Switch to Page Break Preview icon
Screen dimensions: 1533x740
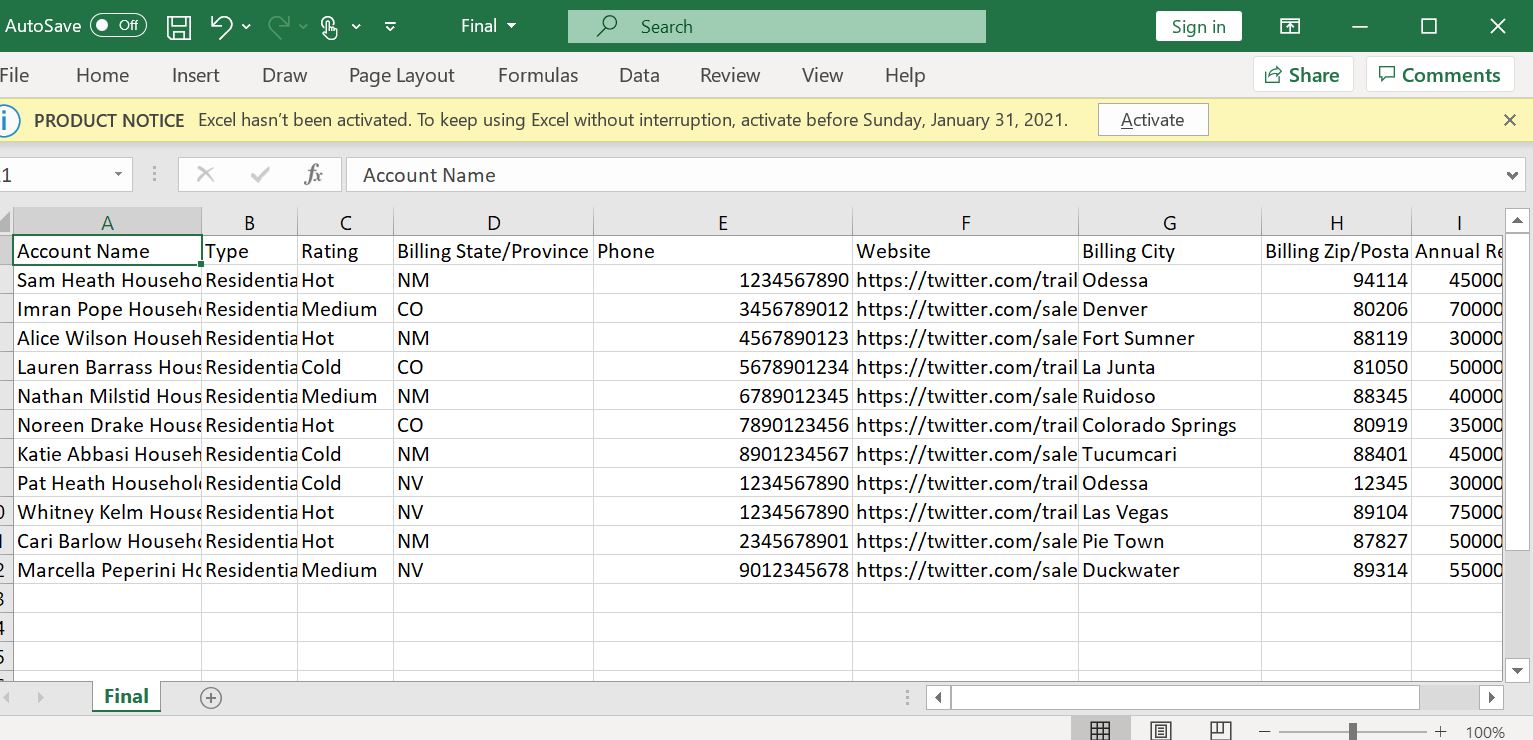[x=1220, y=731]
